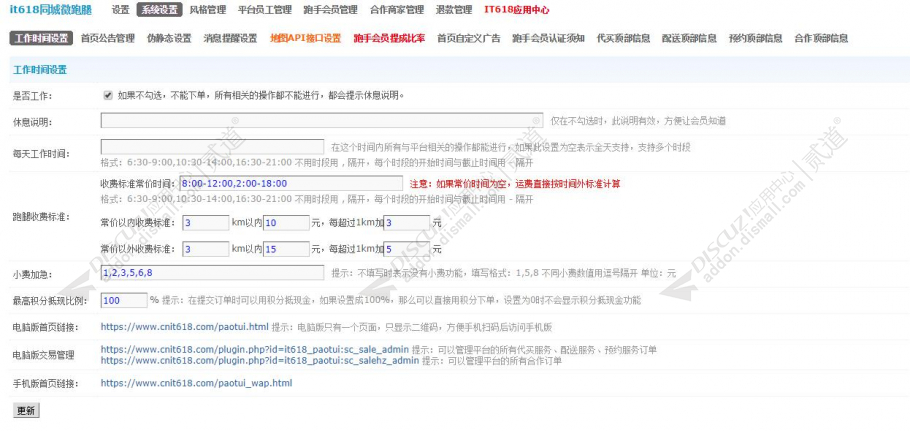Open 地图API接口设置 tab

click(305, 38)
